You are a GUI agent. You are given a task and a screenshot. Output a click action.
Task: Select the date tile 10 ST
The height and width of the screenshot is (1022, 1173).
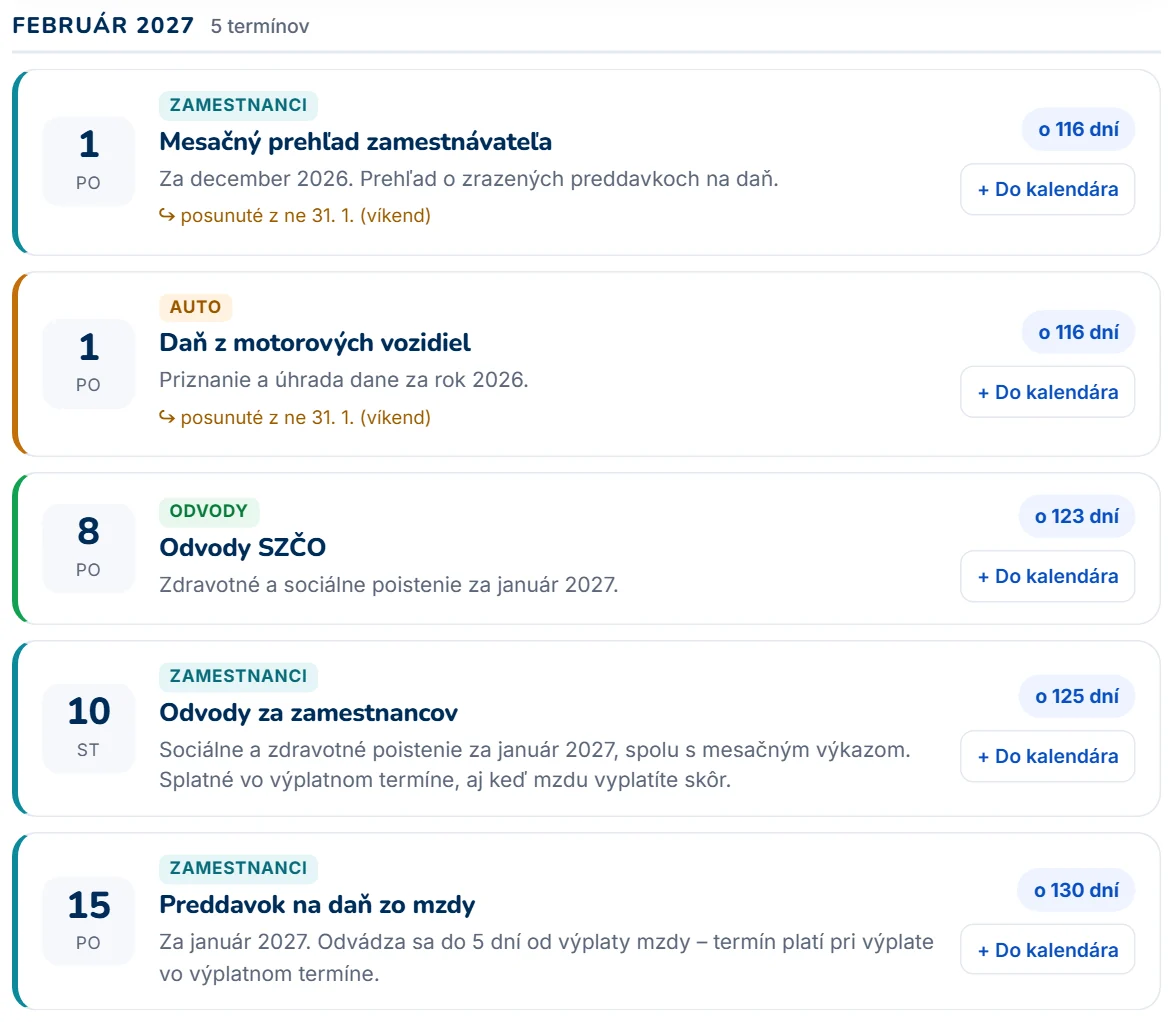(x=88, y=728)
